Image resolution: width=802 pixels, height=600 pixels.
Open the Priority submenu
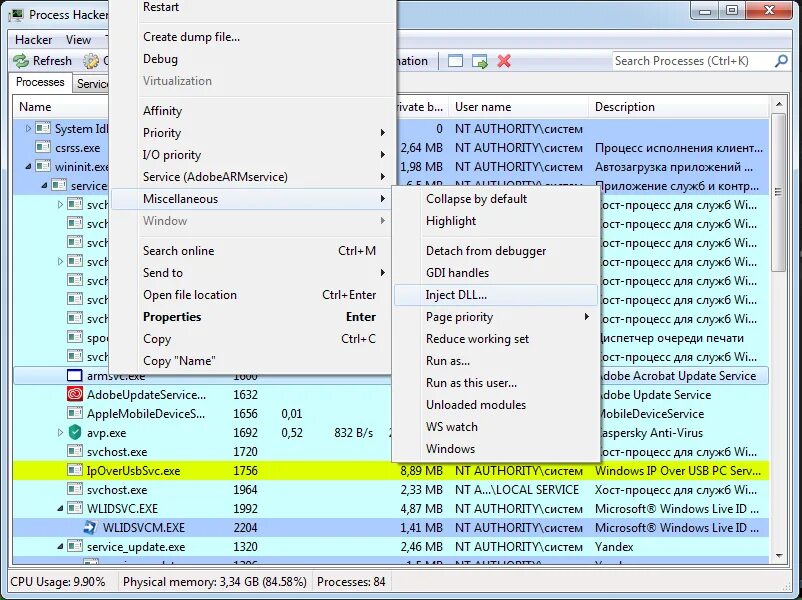click(253, 133)
